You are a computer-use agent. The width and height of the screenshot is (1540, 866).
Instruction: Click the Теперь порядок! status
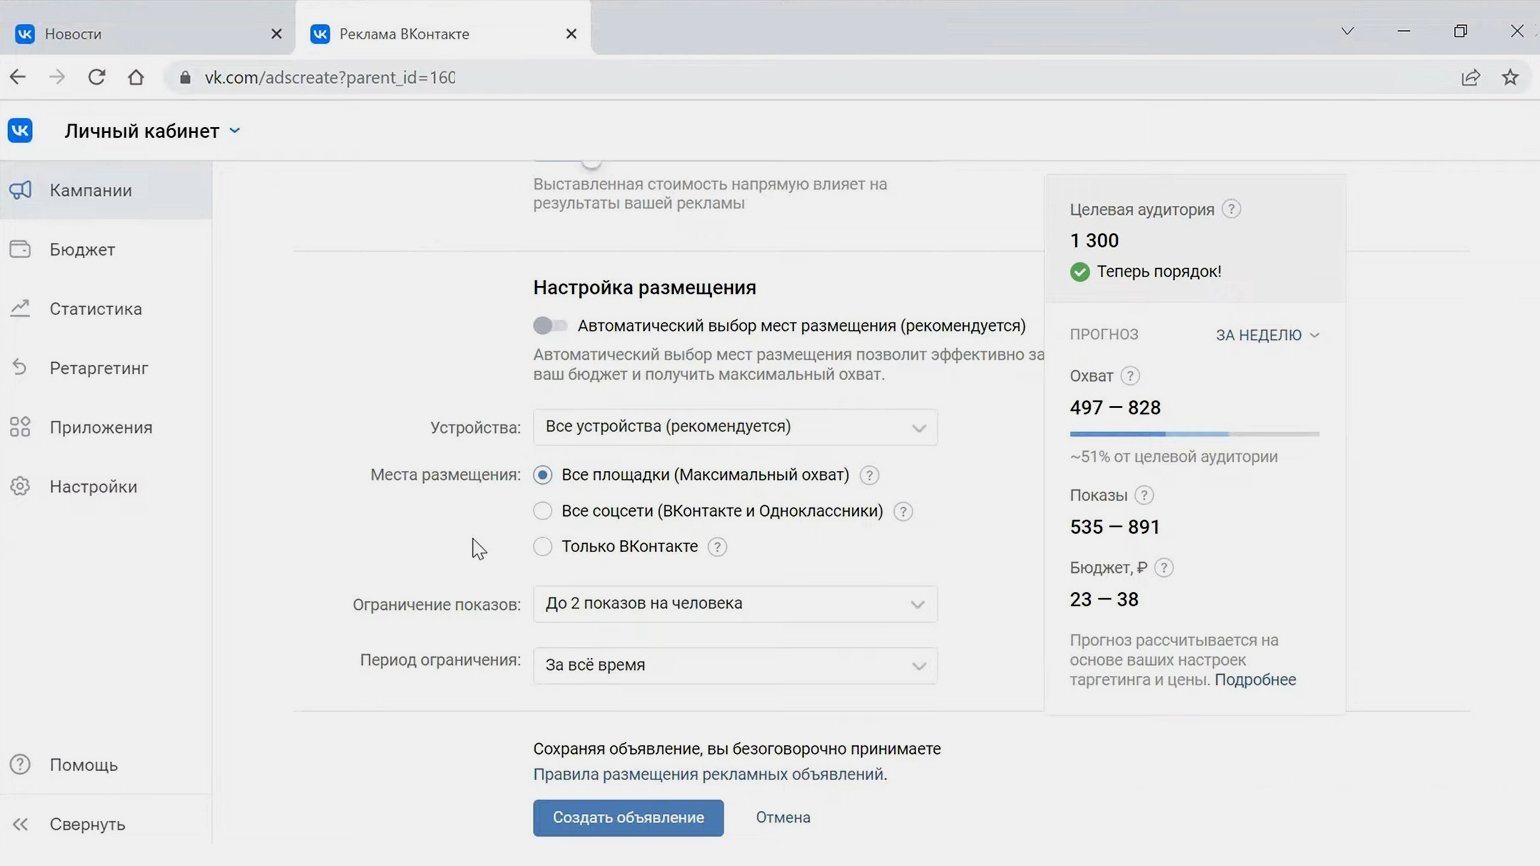click(x=1146, y=271)
